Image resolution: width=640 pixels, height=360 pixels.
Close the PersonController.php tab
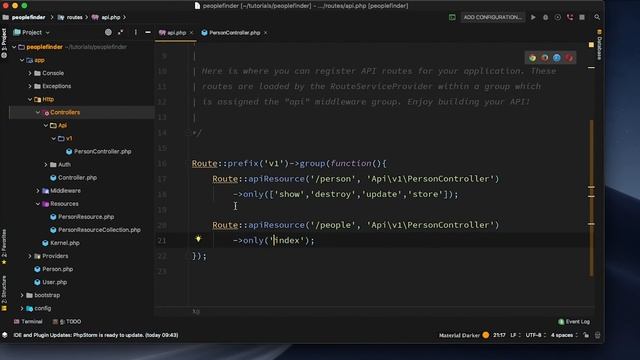pos(265,33)
